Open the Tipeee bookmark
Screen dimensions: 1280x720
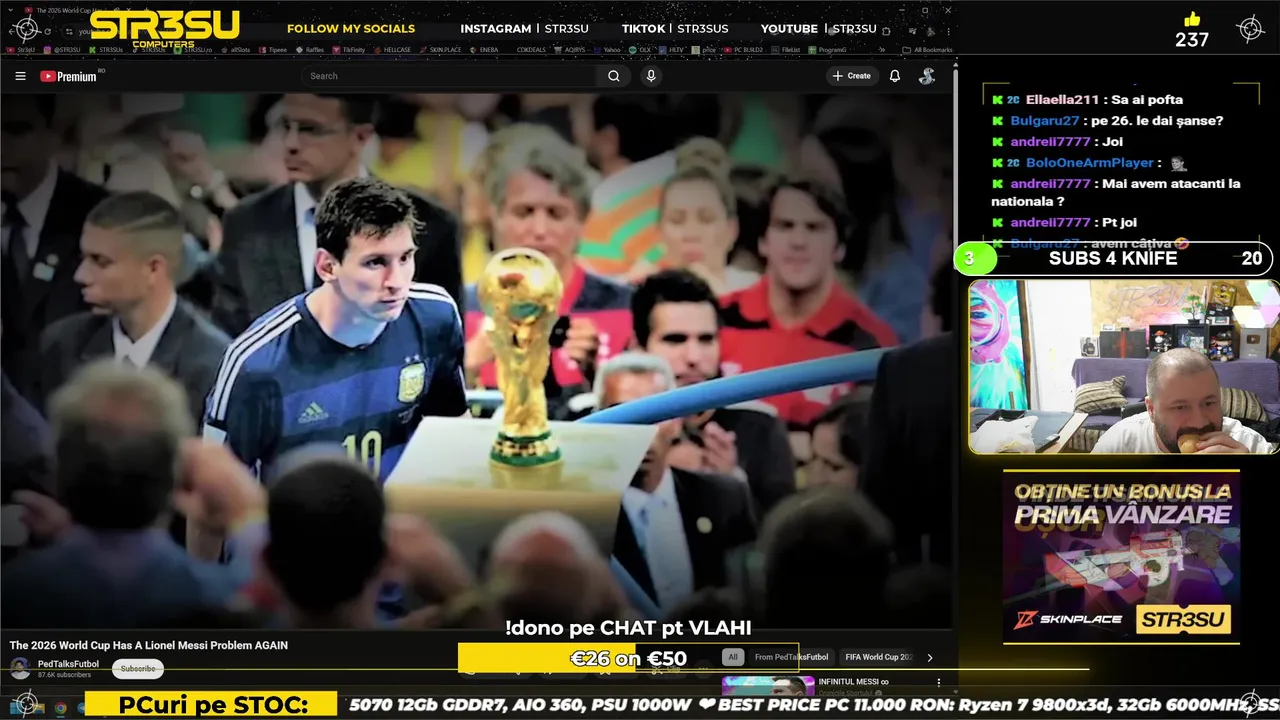pyautogui.click(x=273, y=50)
